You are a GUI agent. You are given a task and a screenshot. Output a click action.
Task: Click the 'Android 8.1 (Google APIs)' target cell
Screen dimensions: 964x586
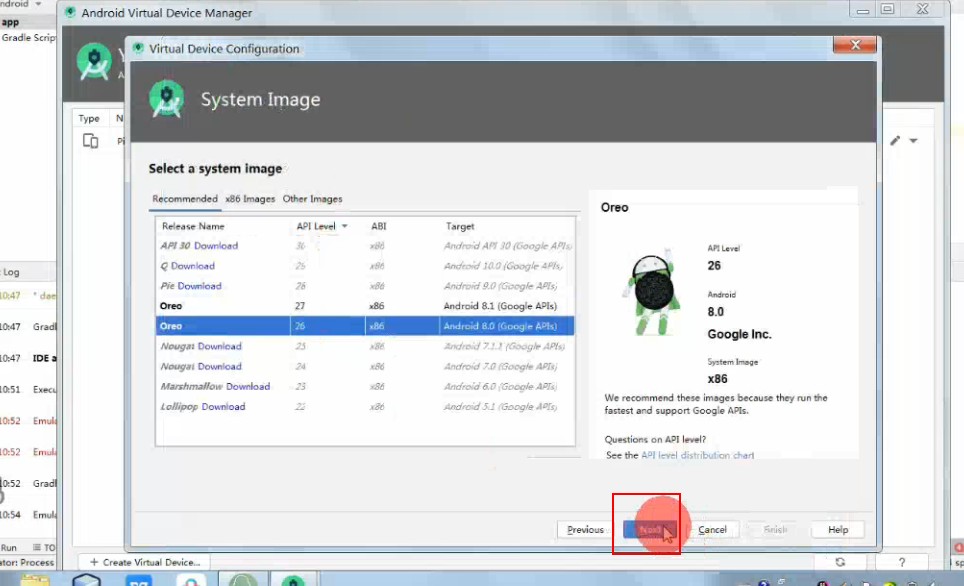pos(500,306)
